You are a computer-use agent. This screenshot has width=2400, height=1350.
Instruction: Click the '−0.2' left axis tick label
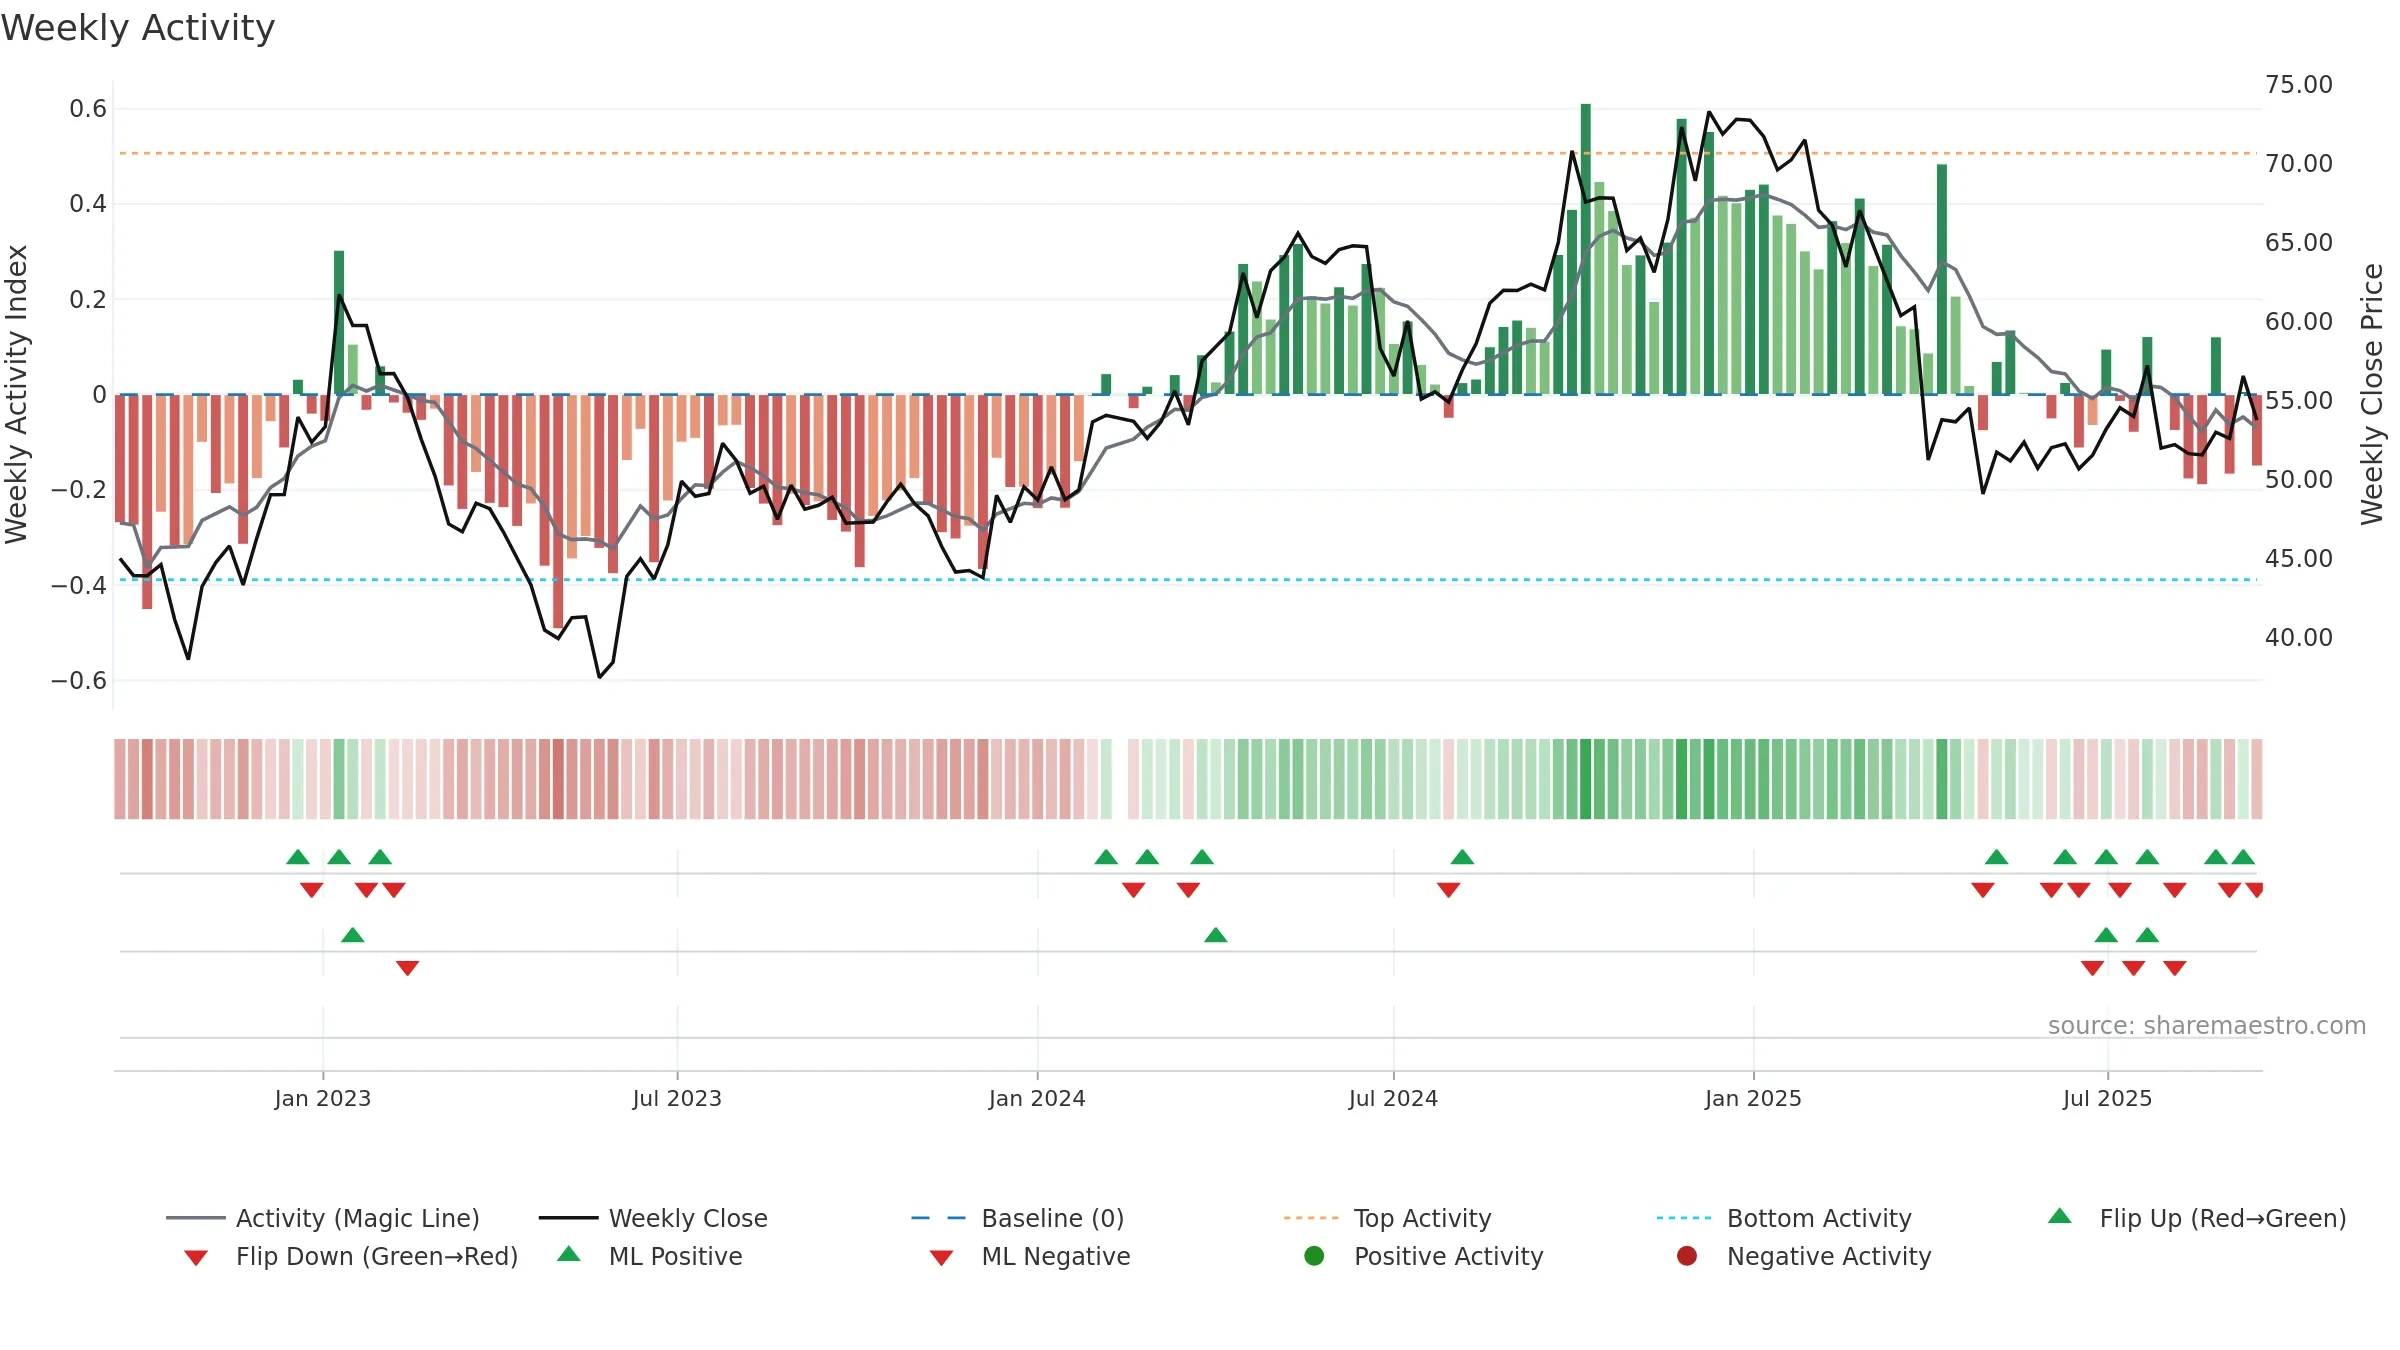click(x=79, y=489)
